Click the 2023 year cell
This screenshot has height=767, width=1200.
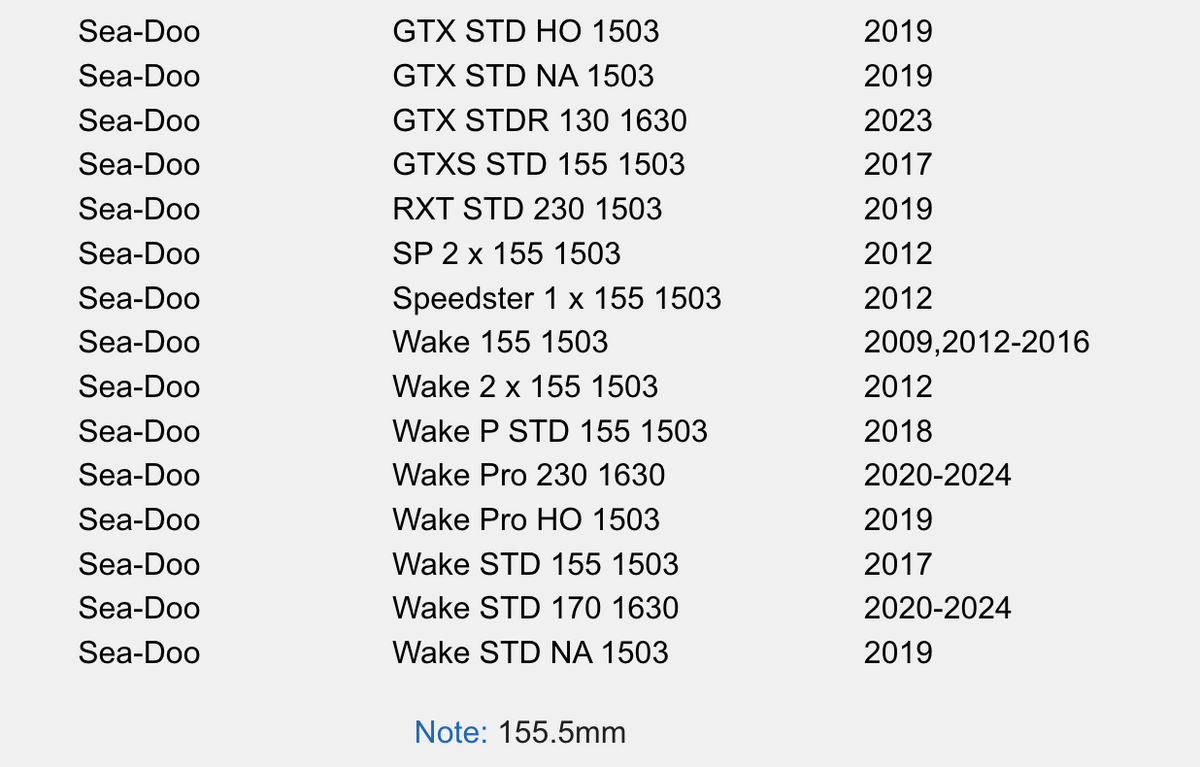point(897,121)
